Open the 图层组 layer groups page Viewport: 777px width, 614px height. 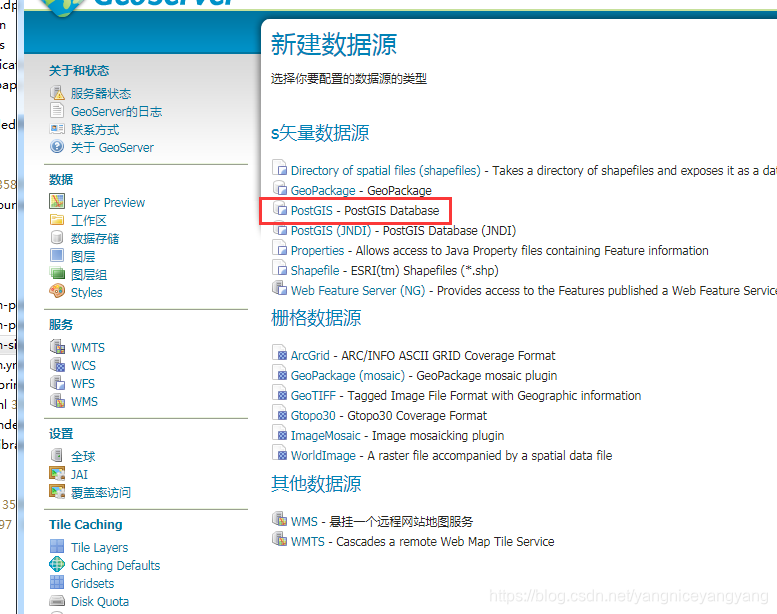click(x=89, y=274)
